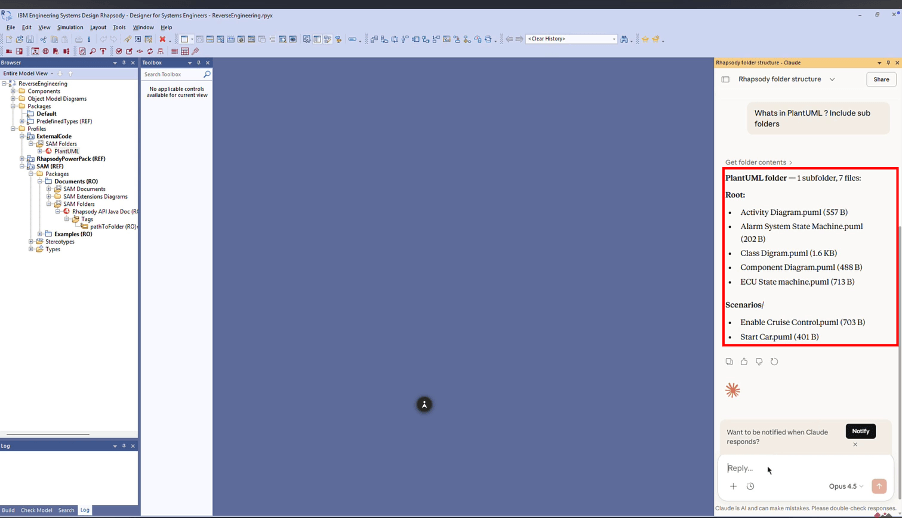
Task: Open the Entire Model View dropdown
Action: tap(52, 74)
